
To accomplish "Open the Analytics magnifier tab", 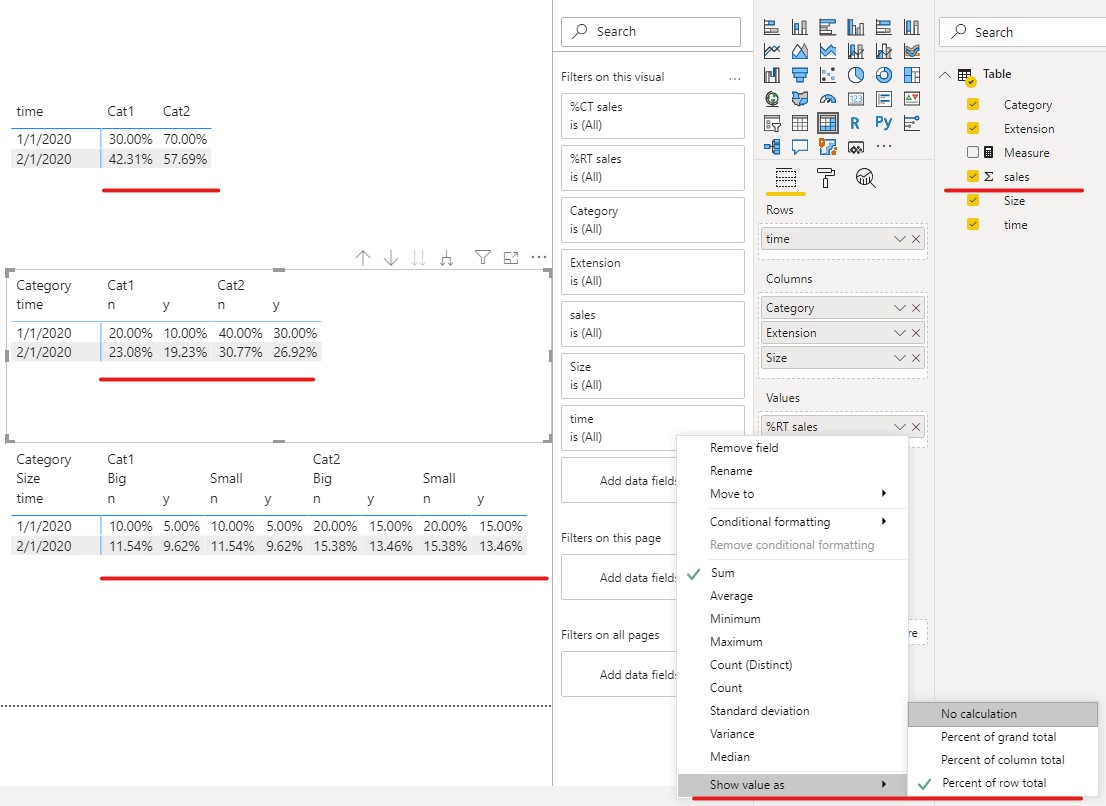I will (865, 178).
